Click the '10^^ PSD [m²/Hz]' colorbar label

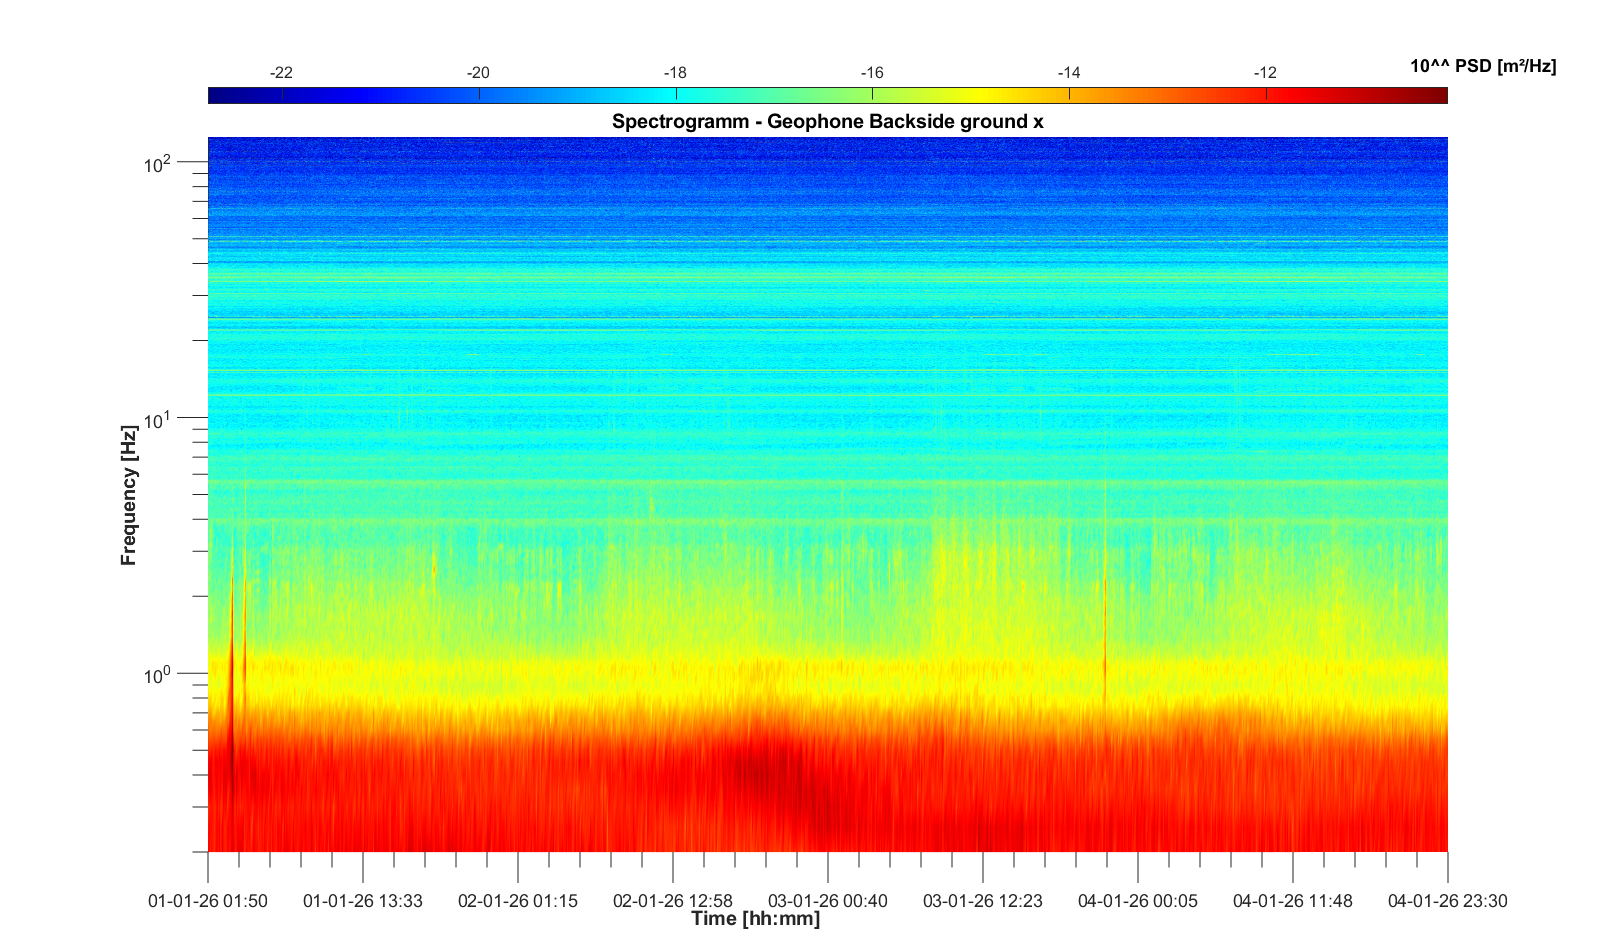click(x=1482, y=66)
